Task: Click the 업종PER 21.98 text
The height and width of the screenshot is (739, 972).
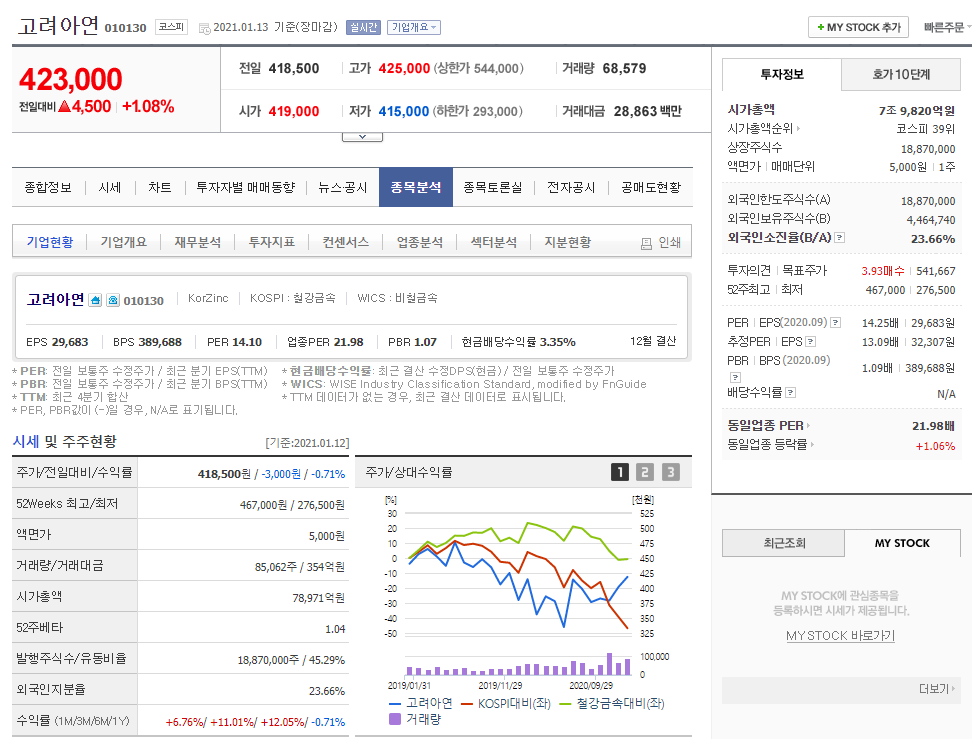Action: point(325,342)
